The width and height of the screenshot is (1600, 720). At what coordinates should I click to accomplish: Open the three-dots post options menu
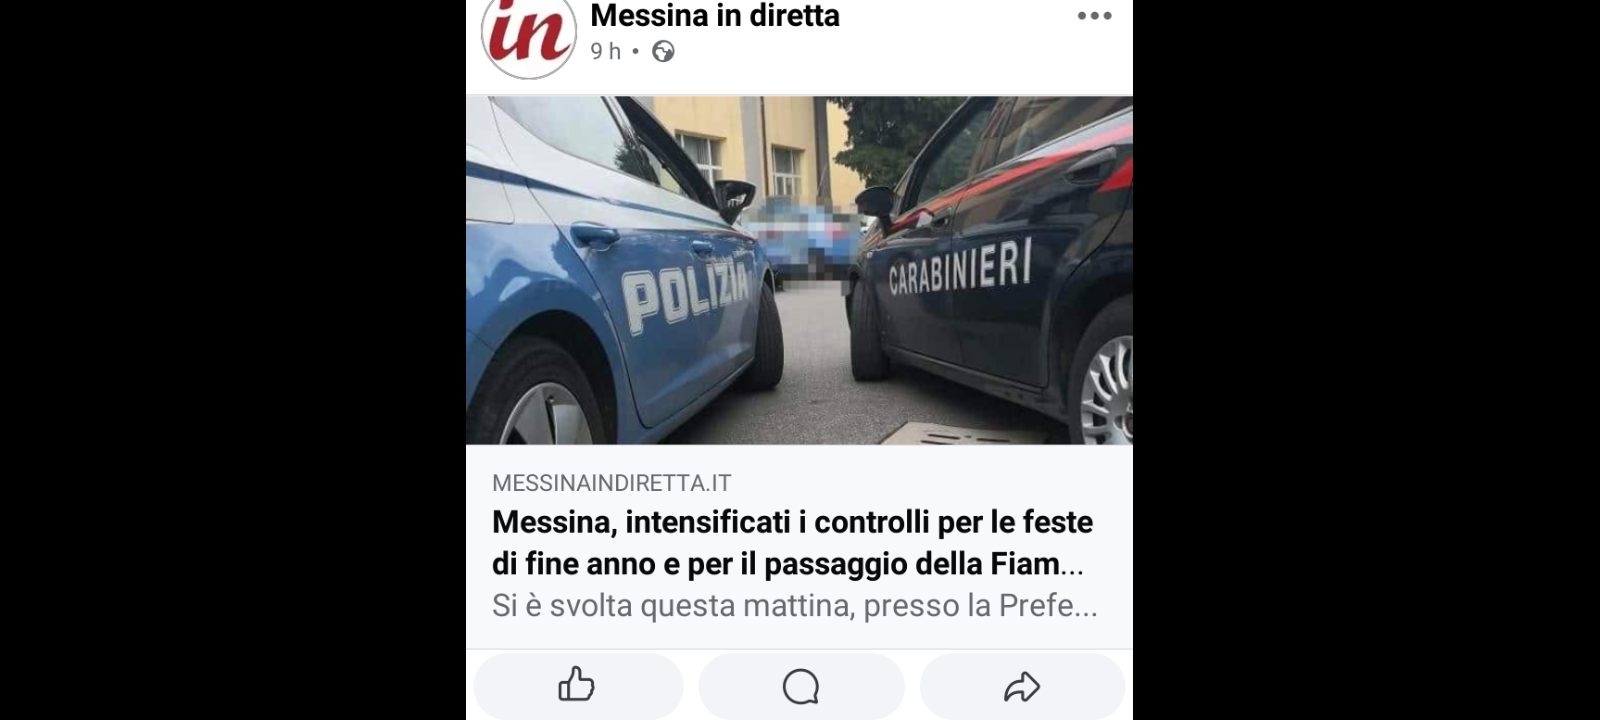pos(1094,16)
